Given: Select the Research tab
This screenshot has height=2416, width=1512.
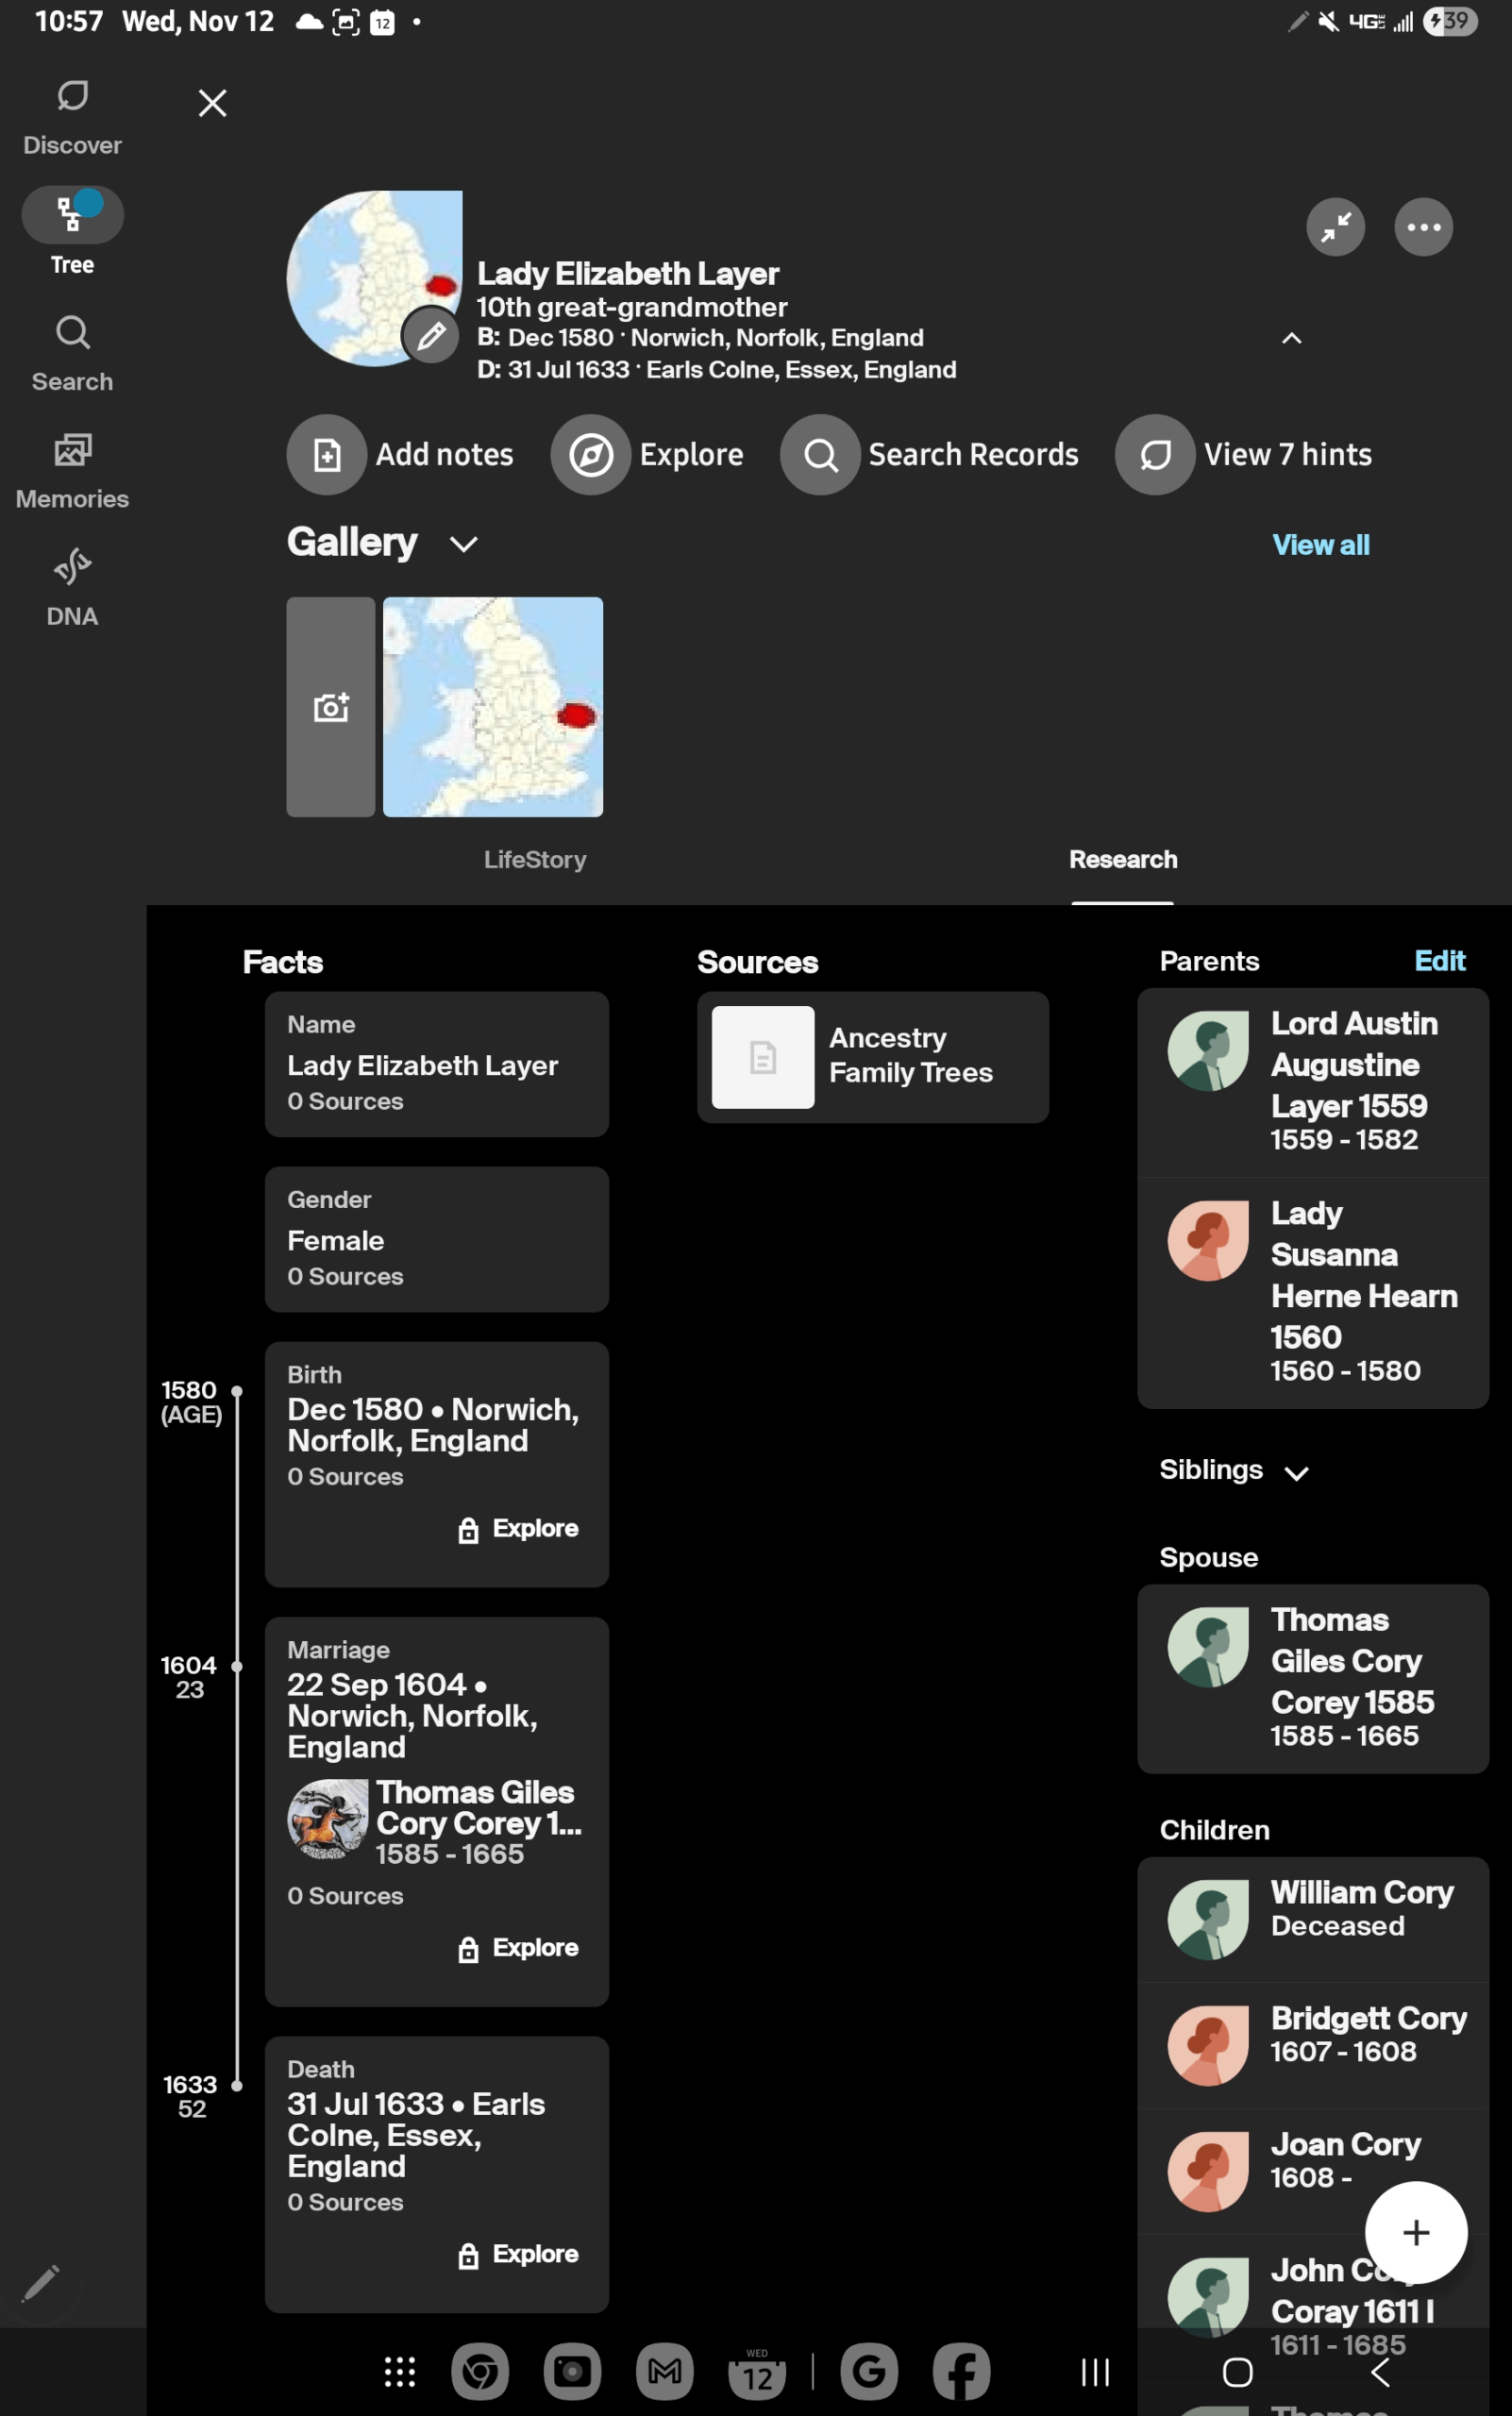Looking at the screenshot, I should click(1122, 859).
